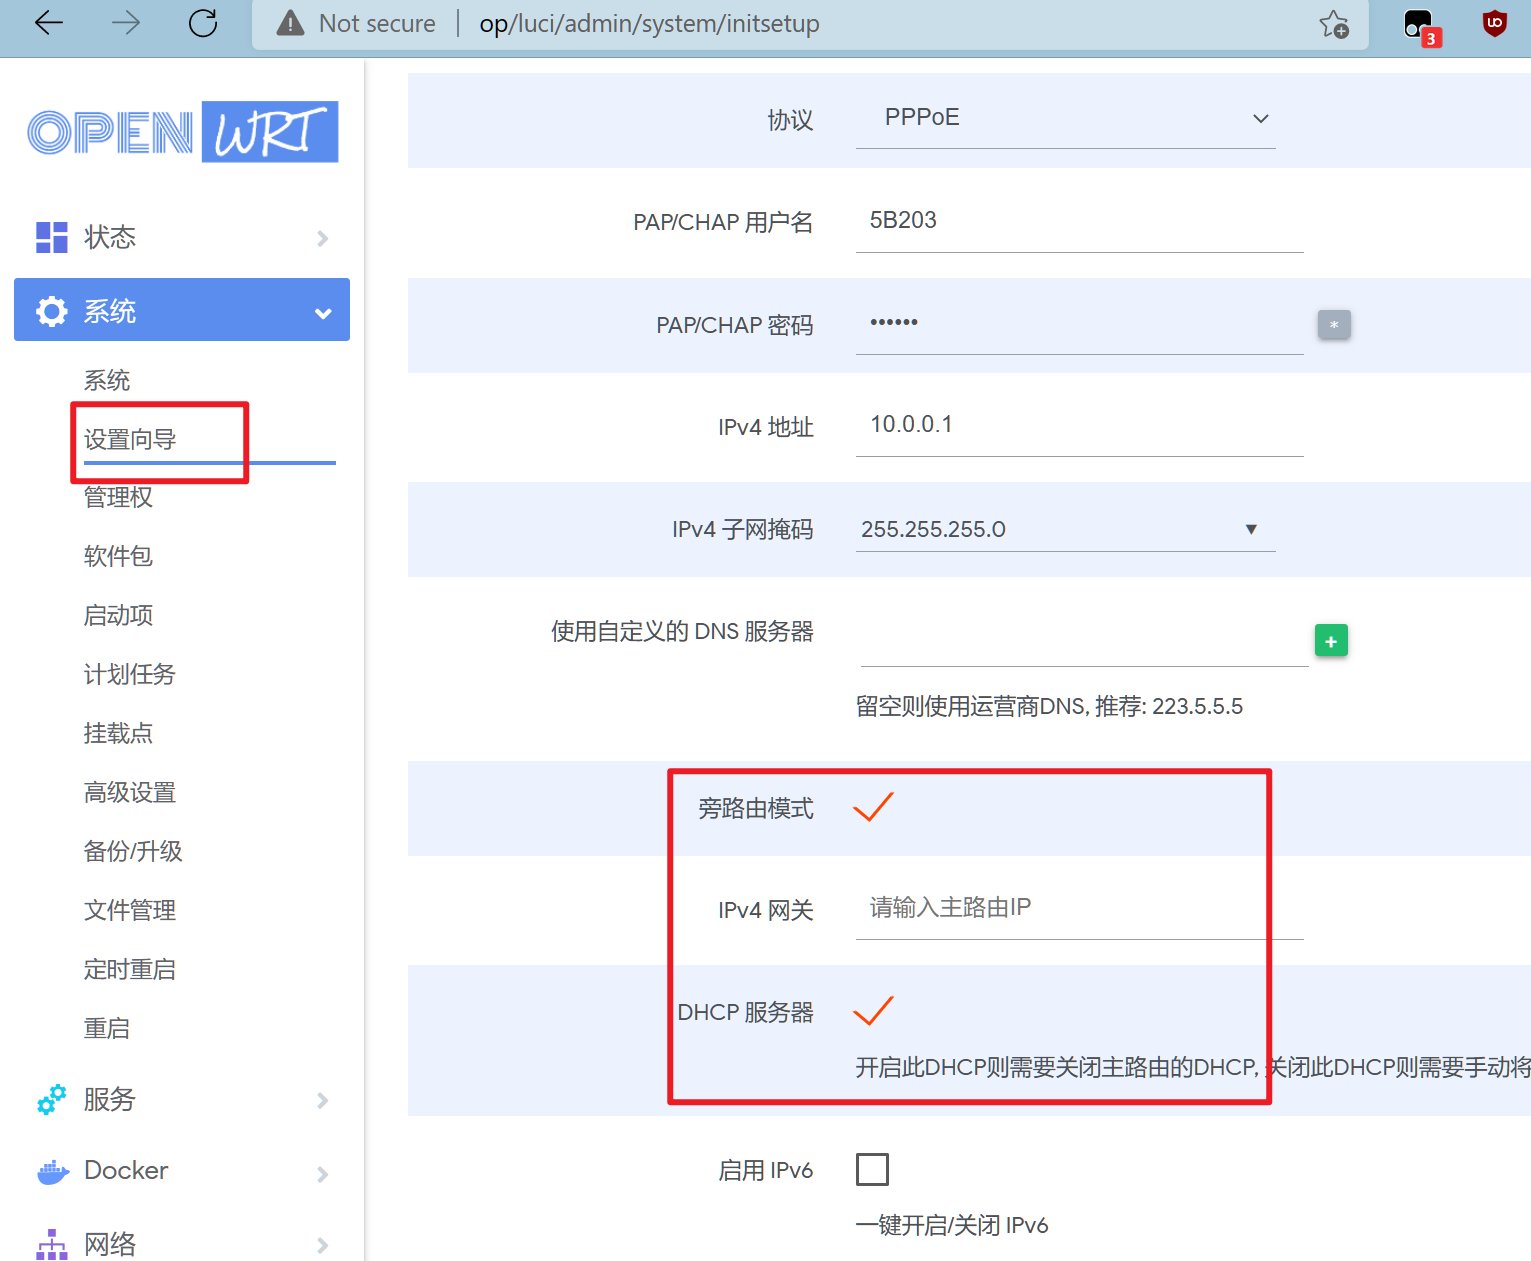Reveal the PAP/CHAP password

[x=1334, y=325]
